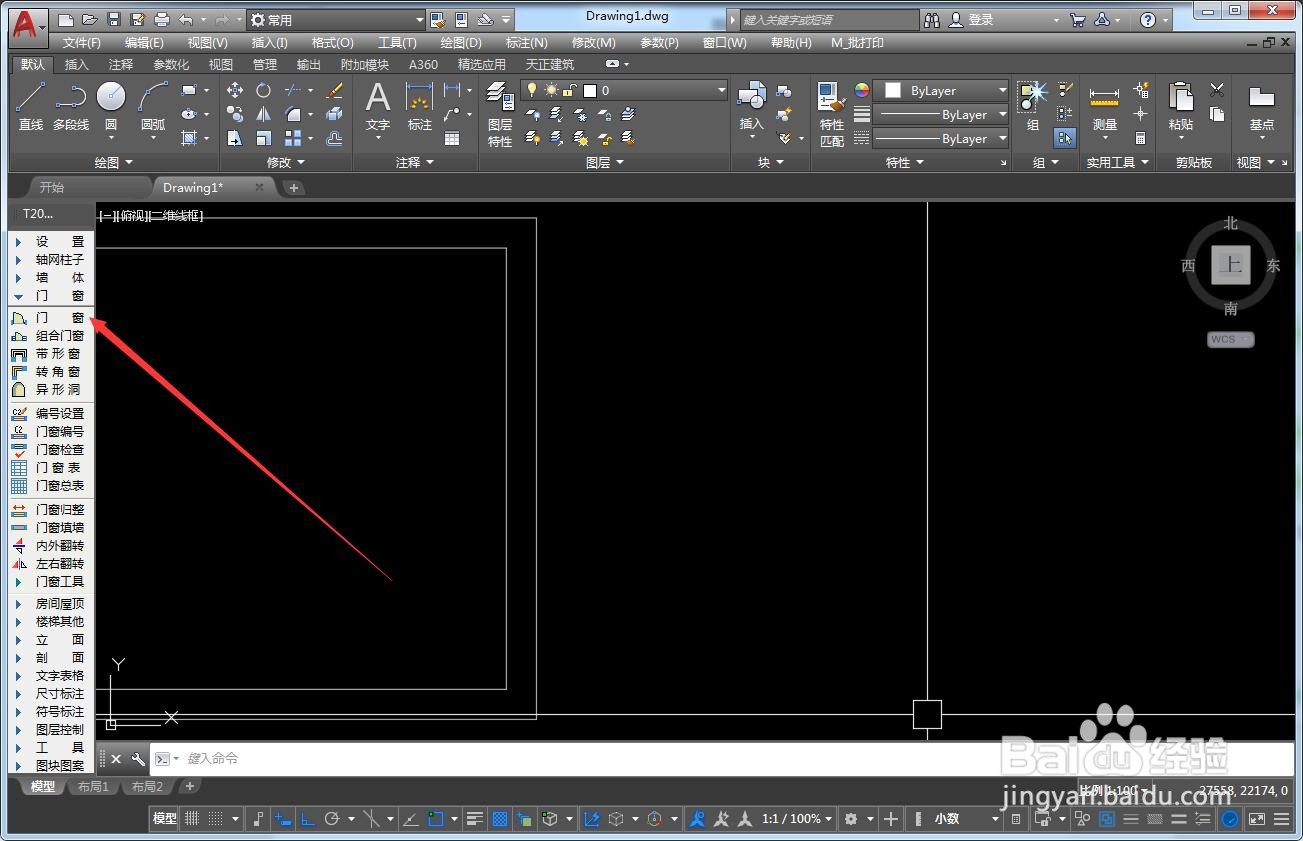
Task: Select the Polyline (多段线) tool
Action: 71,105
